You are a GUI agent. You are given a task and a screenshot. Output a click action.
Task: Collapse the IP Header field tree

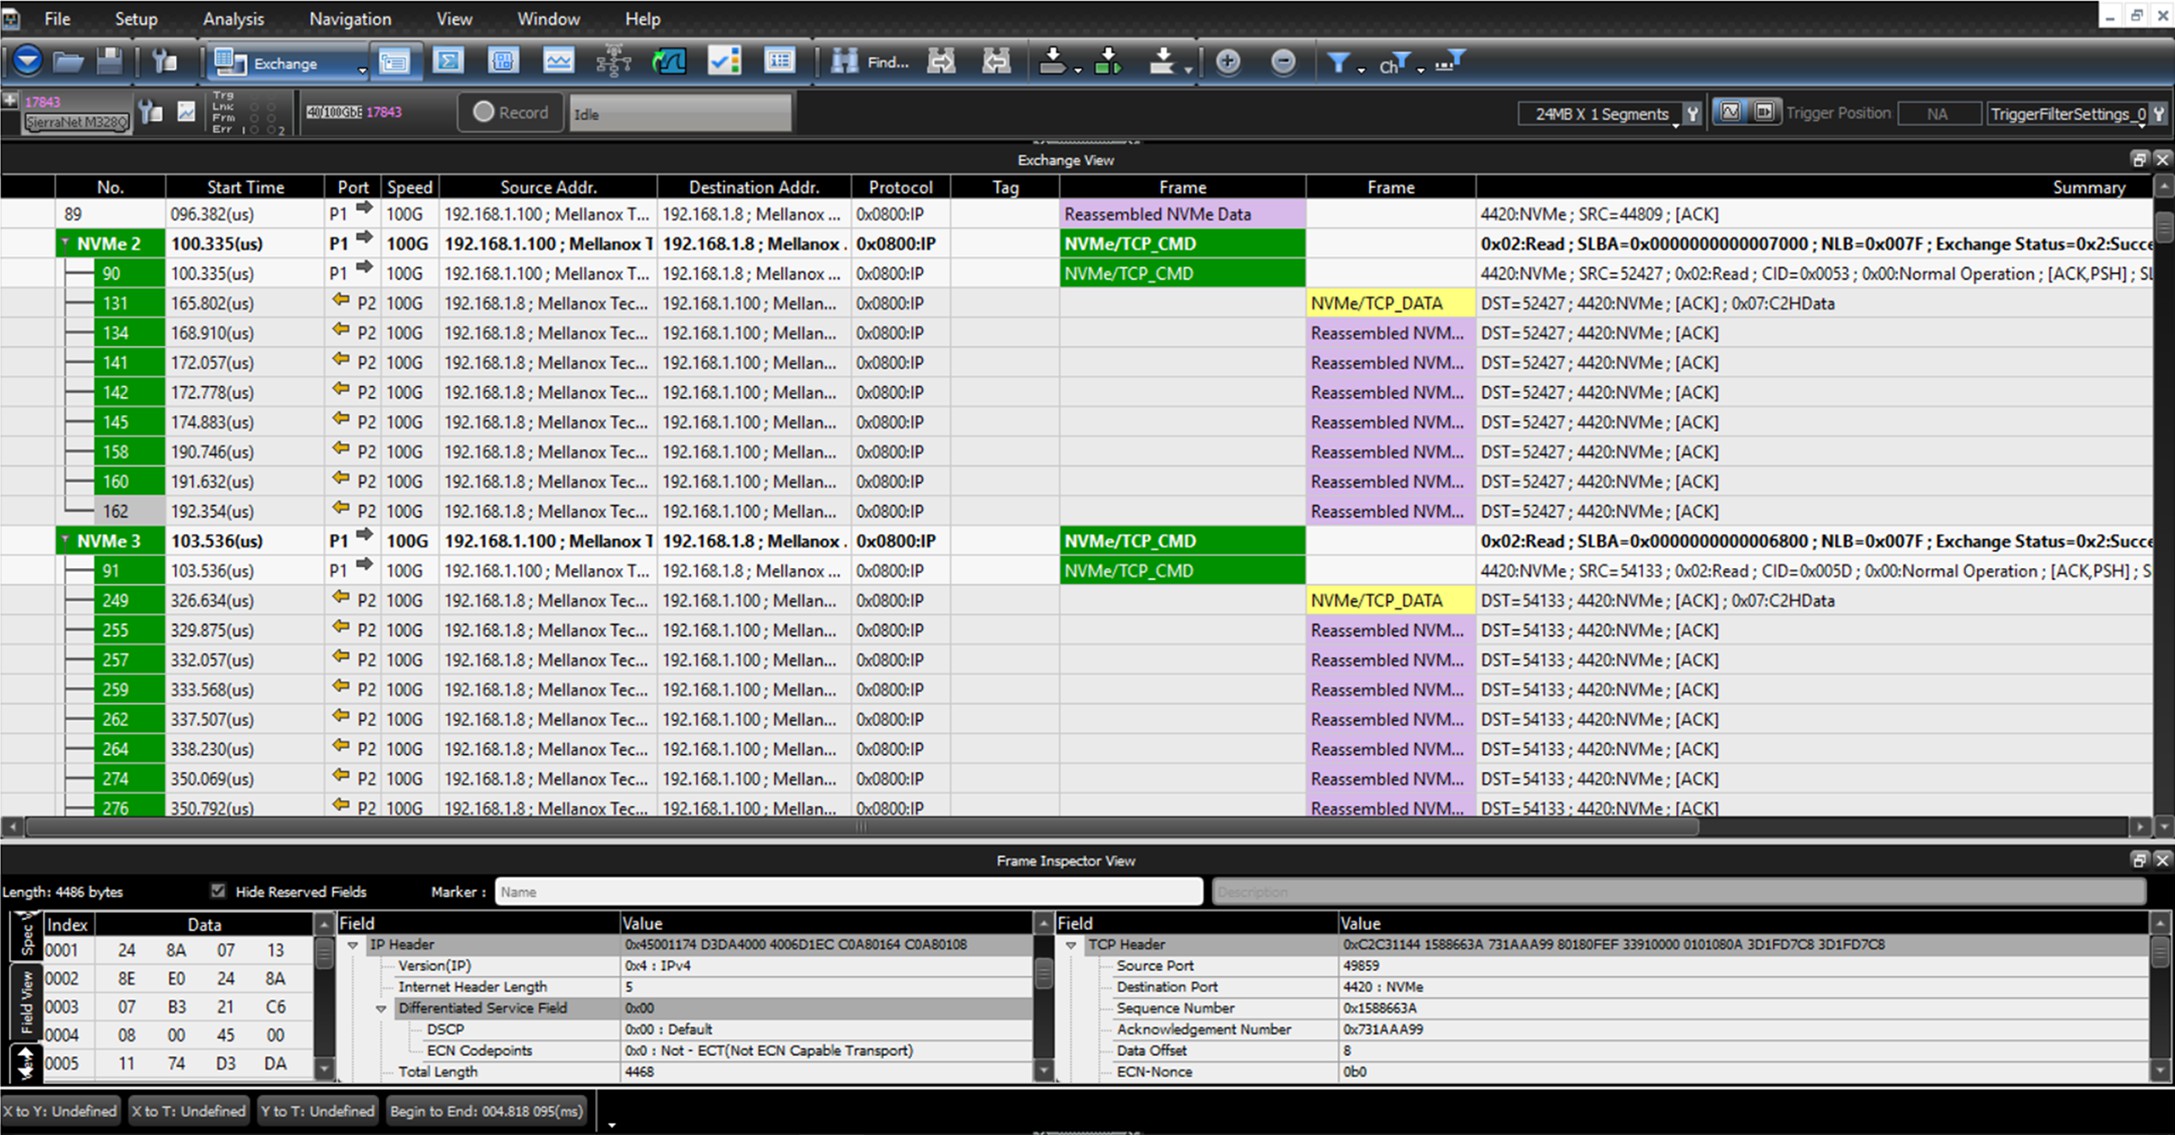352,945
